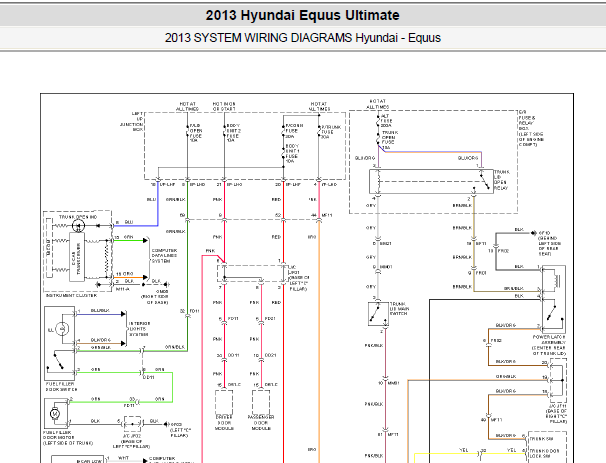The height and width of the screenshot is (463, 606).
Task: Click the TRUNK OPEN FUSE 15A label
Action: [x=390, y=140]
